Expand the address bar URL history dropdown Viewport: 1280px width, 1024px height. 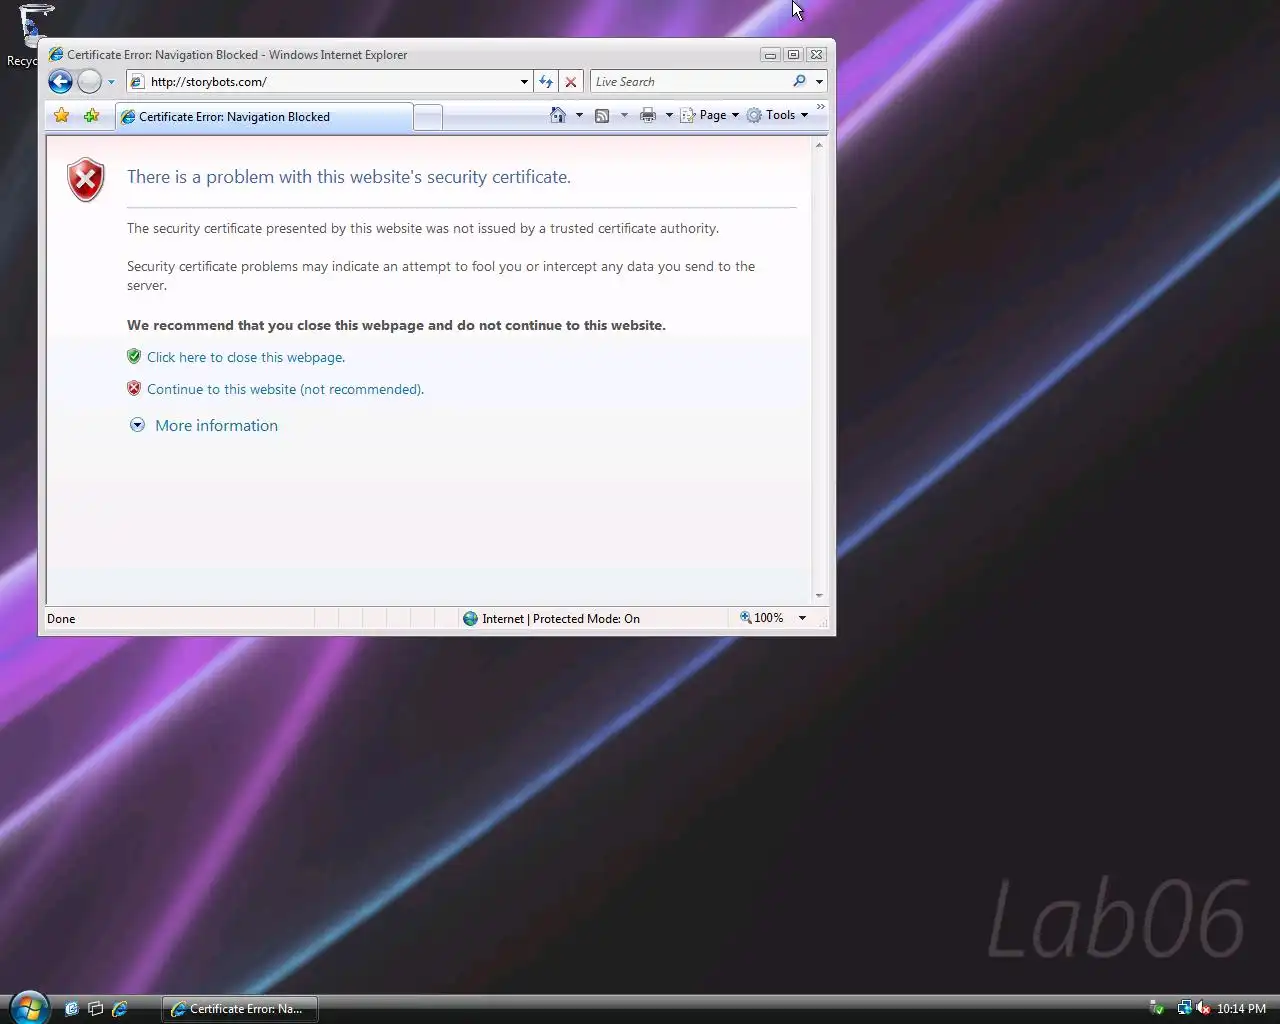point(524,82)
